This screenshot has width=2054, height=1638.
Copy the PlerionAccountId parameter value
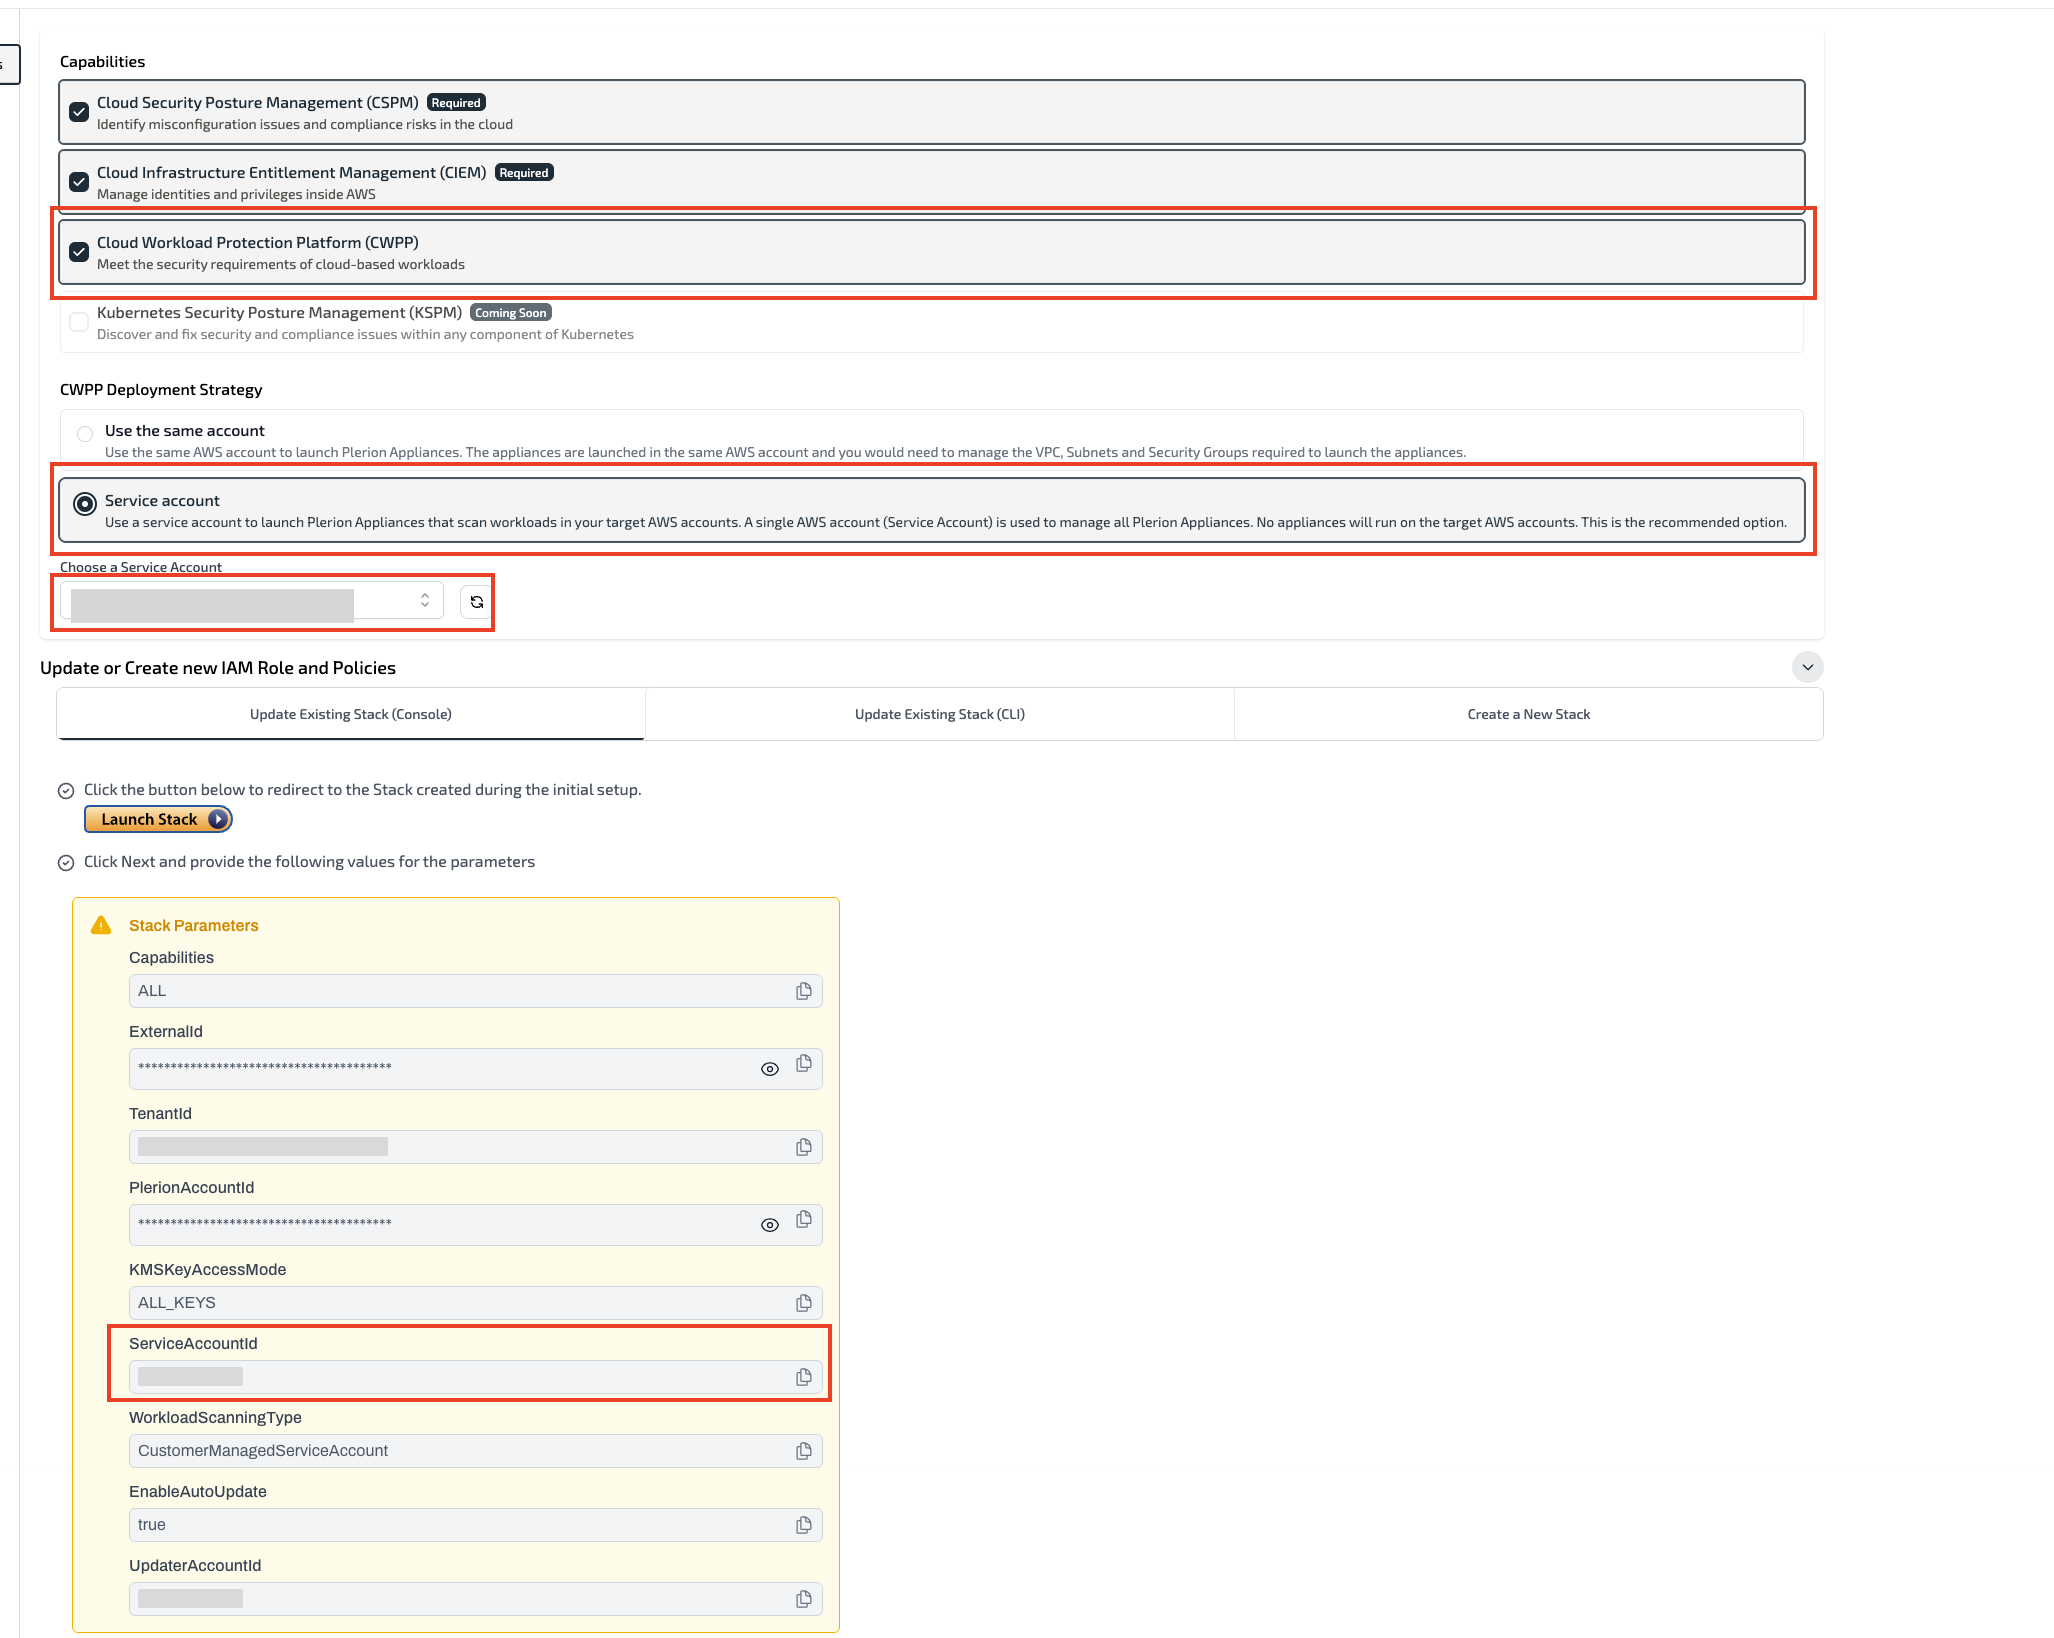point(803,1219)
